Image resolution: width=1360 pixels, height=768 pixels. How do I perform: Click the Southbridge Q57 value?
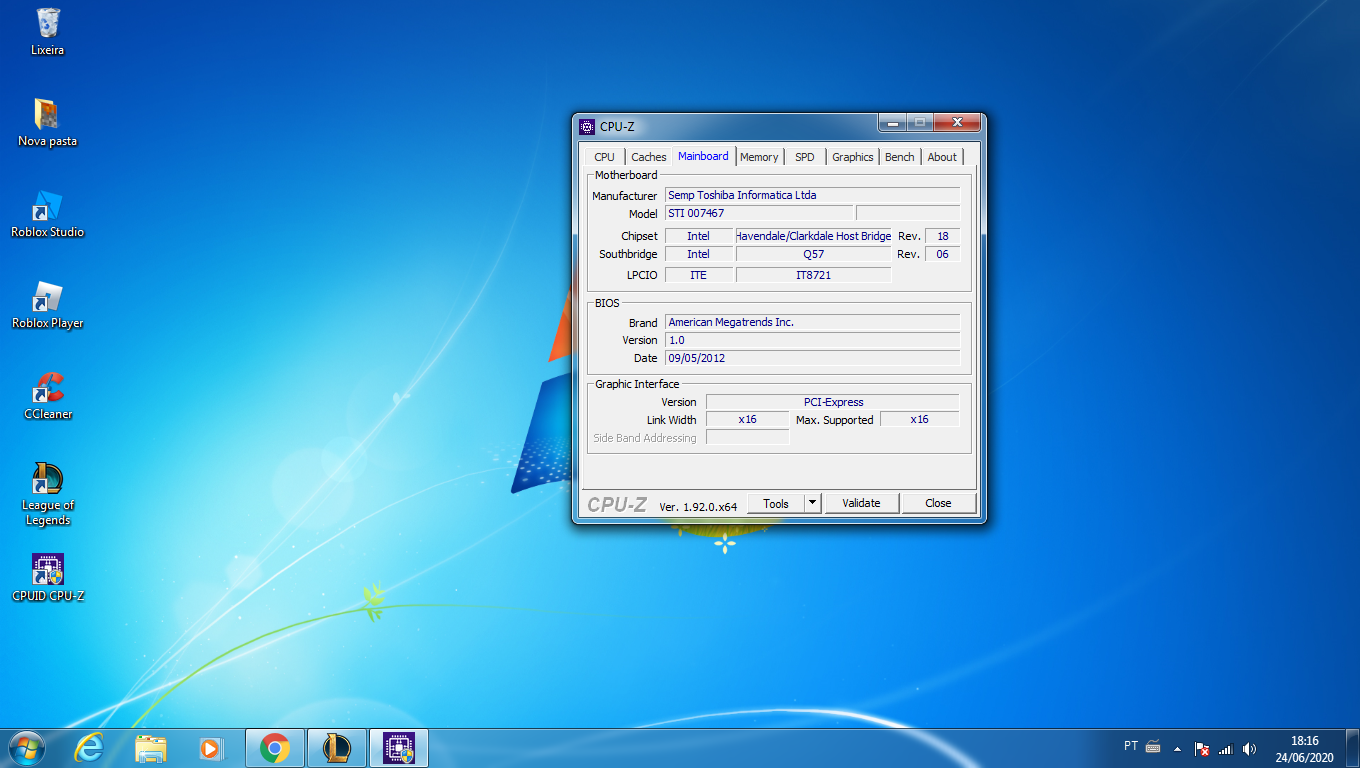pos(813,254)
